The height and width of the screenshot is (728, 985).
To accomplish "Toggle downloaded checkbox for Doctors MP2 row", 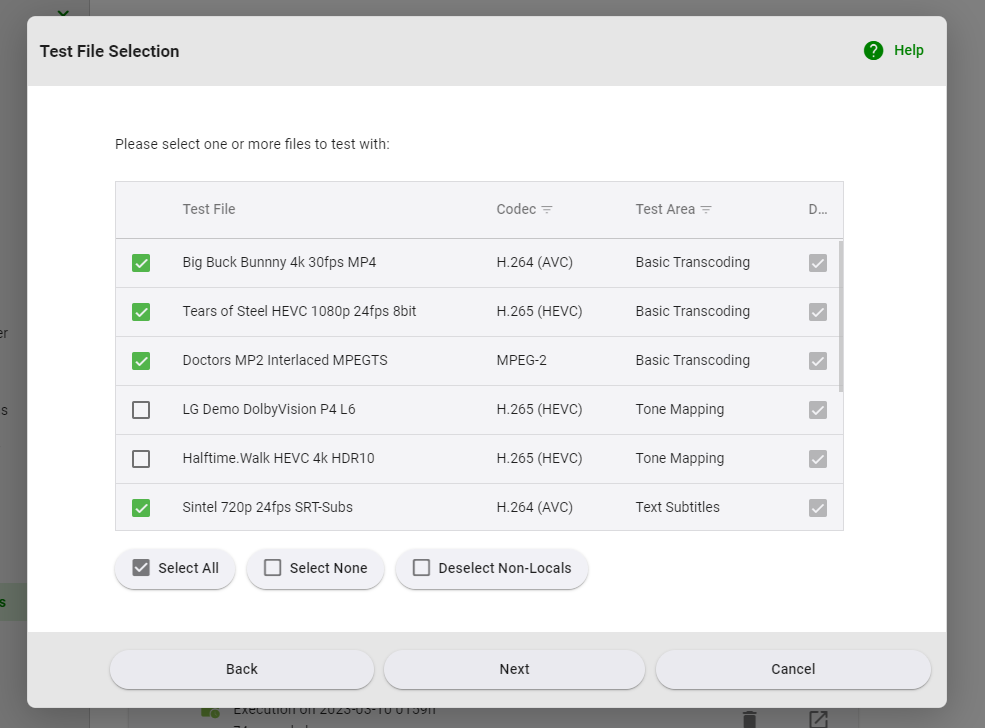I will point(817,361).
